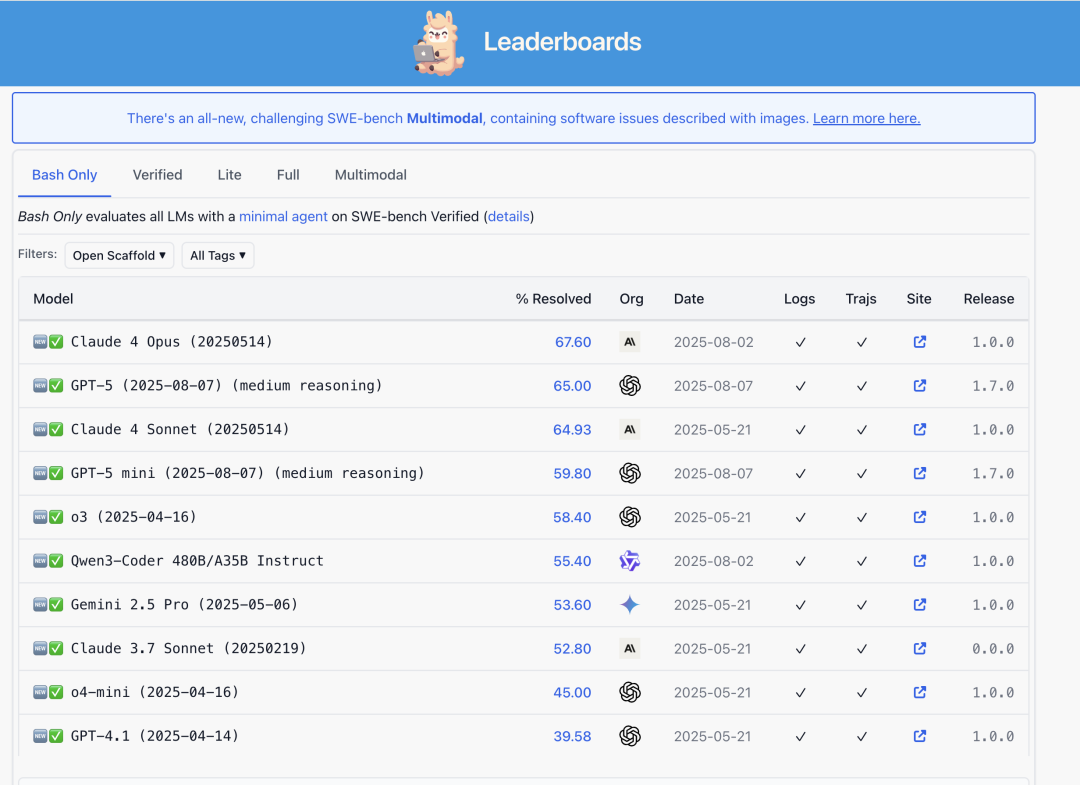Click 58.40 score for o3
The height and width of the screenshot is (785, 1080).
coord(572,517)
